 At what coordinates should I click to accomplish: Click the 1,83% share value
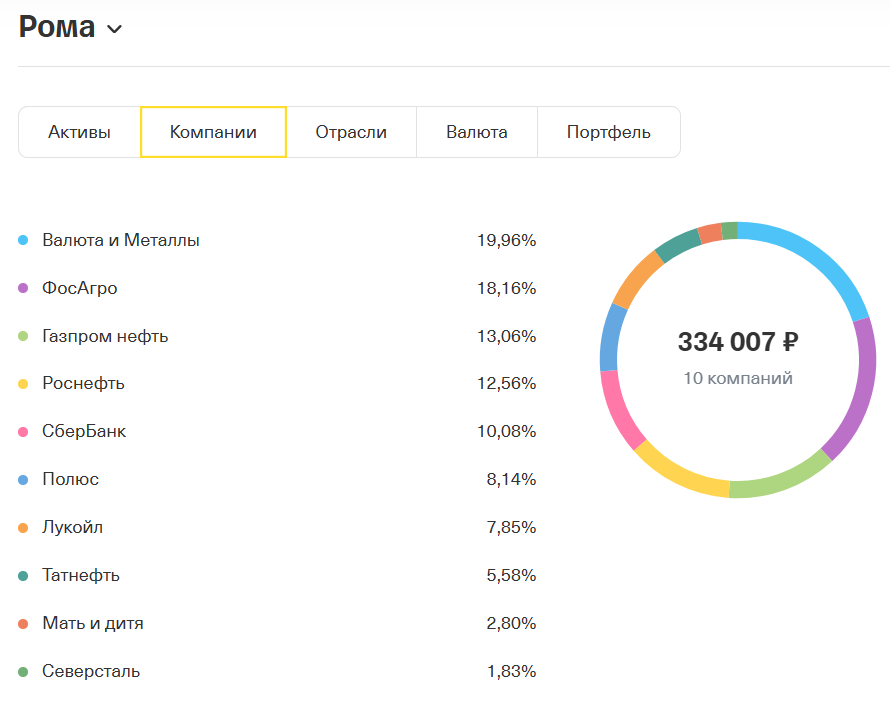[511, 671]
